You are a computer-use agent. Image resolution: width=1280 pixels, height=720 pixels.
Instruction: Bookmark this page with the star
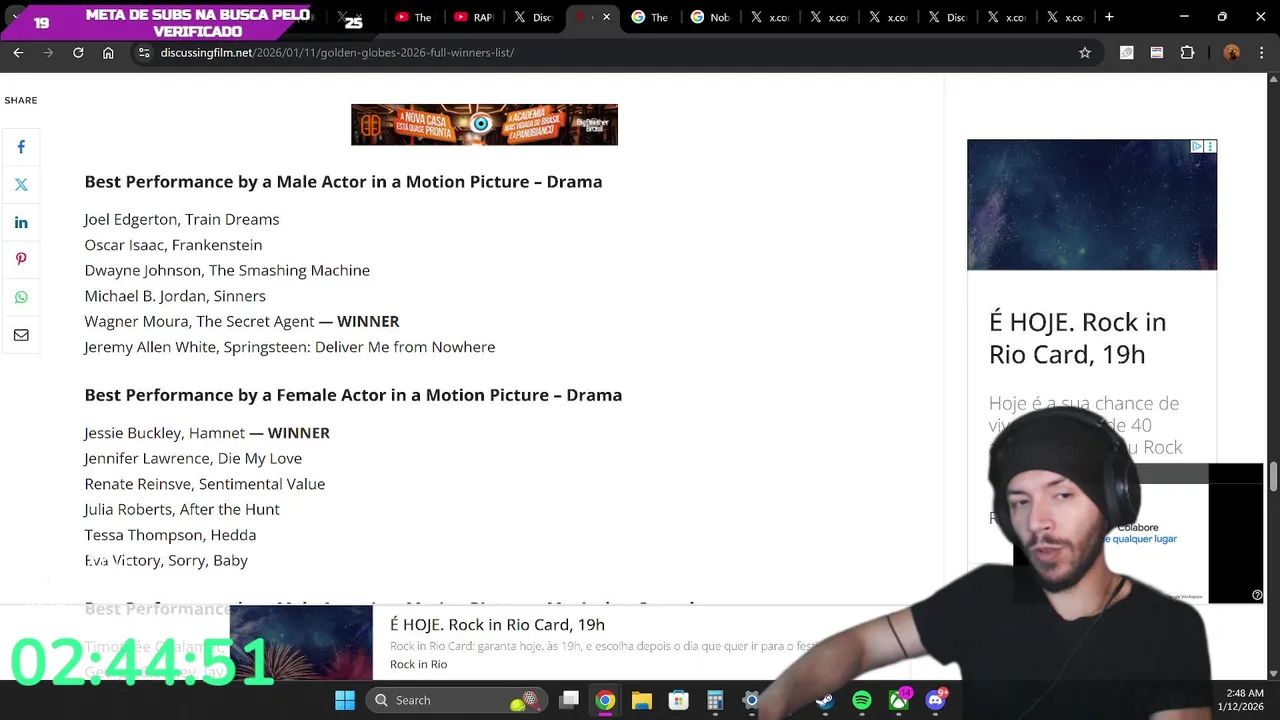pos(1085,52)
